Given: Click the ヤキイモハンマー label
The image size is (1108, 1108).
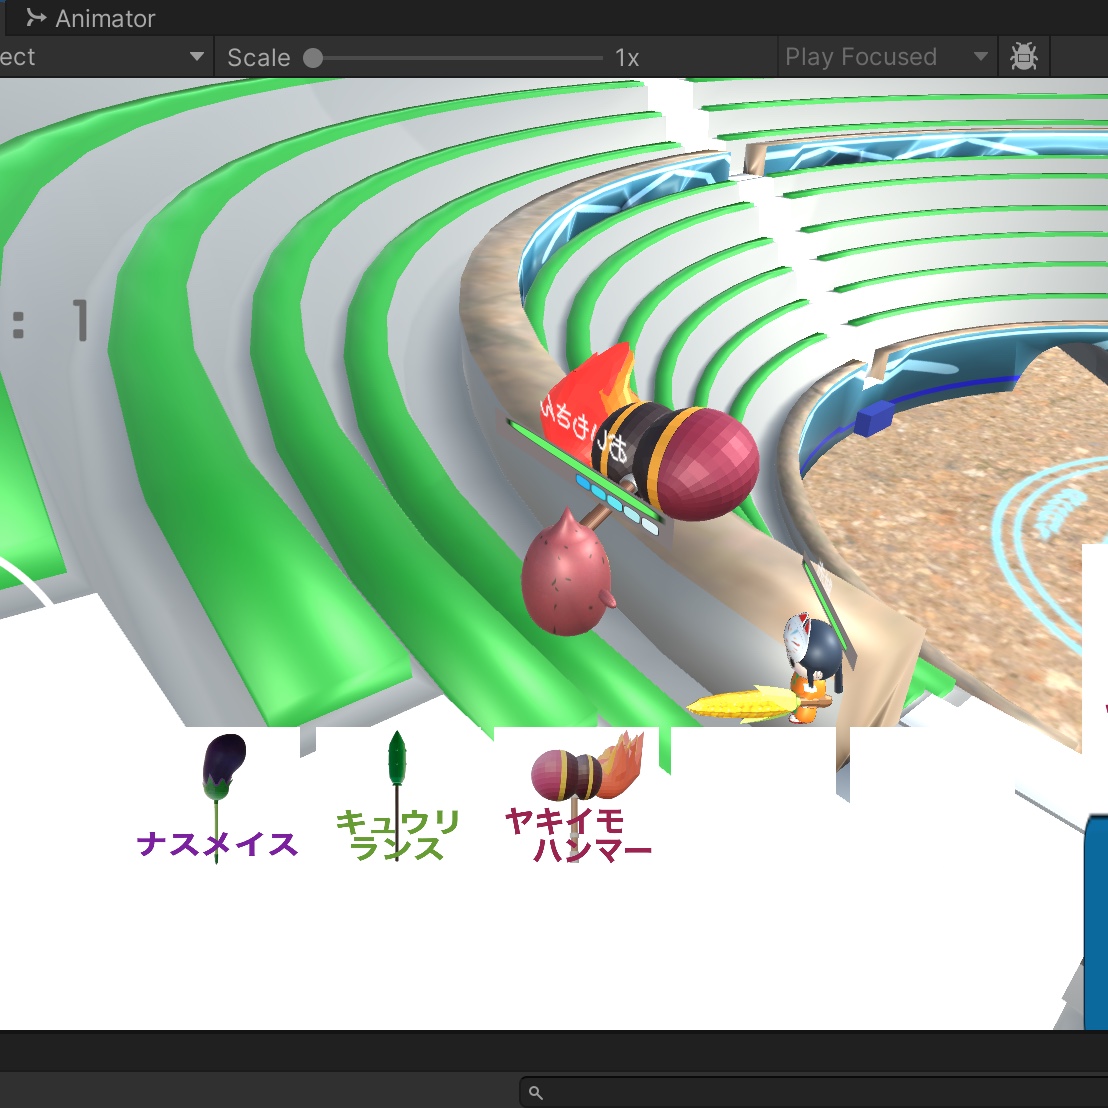Looking at the screenshot, I should [578, 837].
